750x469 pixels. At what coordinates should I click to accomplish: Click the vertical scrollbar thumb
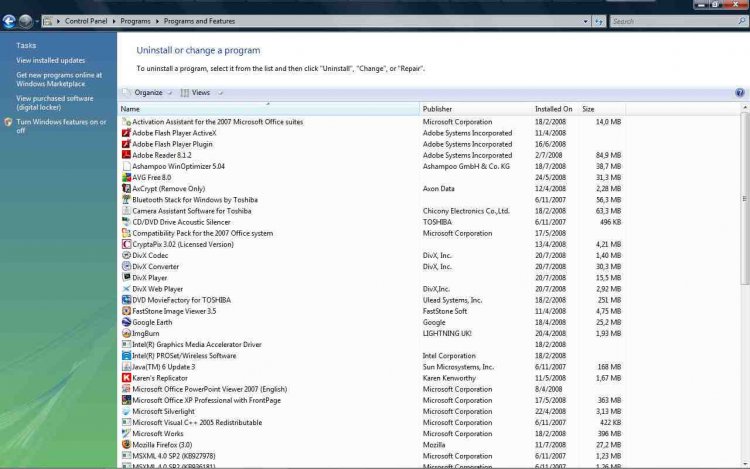(744, 199)
